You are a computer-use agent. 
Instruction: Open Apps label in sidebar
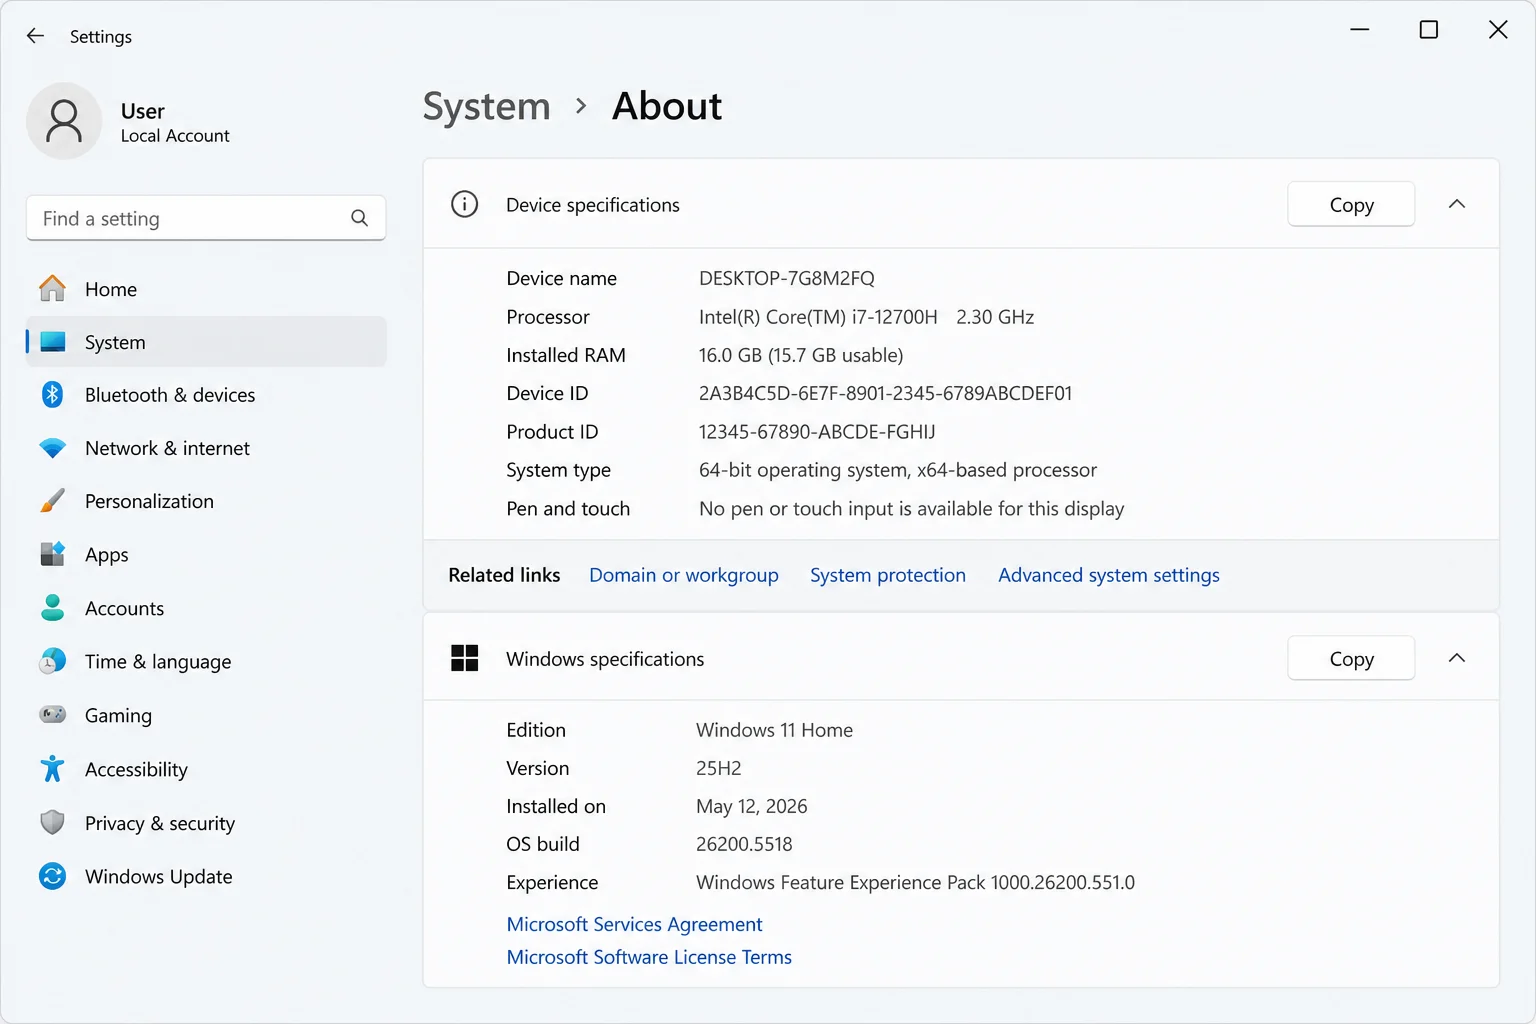pyautogui.click(x=107, y=554)
